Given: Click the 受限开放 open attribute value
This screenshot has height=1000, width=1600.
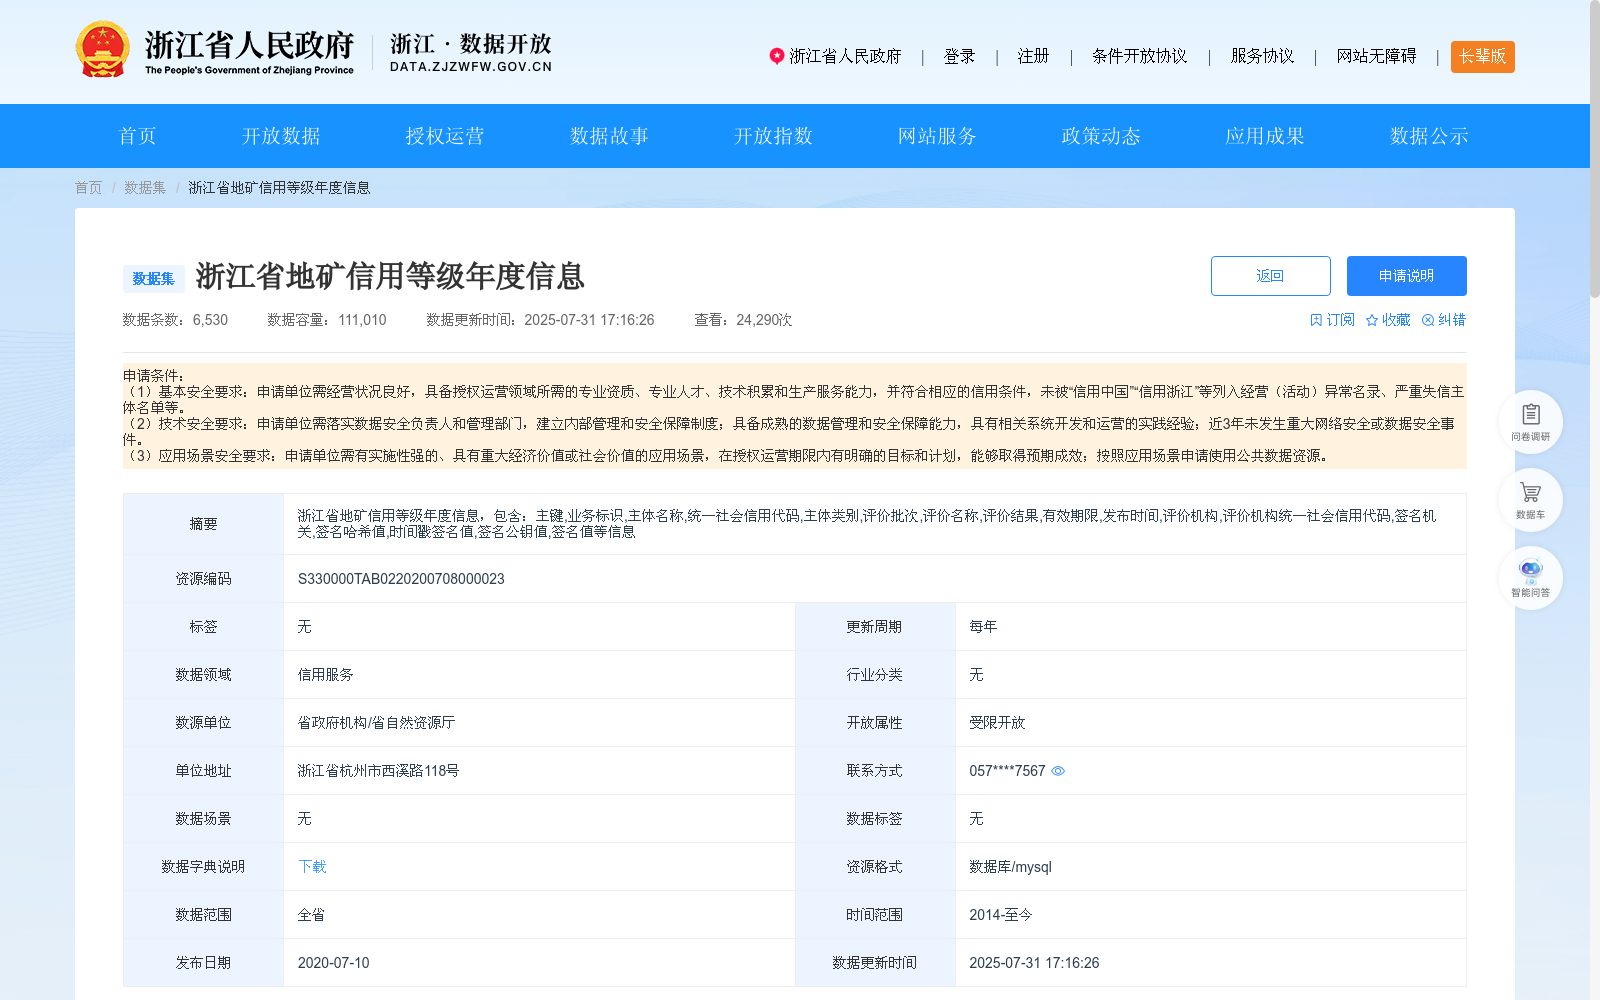Looking at the screenshot, I should click(997, 723).
